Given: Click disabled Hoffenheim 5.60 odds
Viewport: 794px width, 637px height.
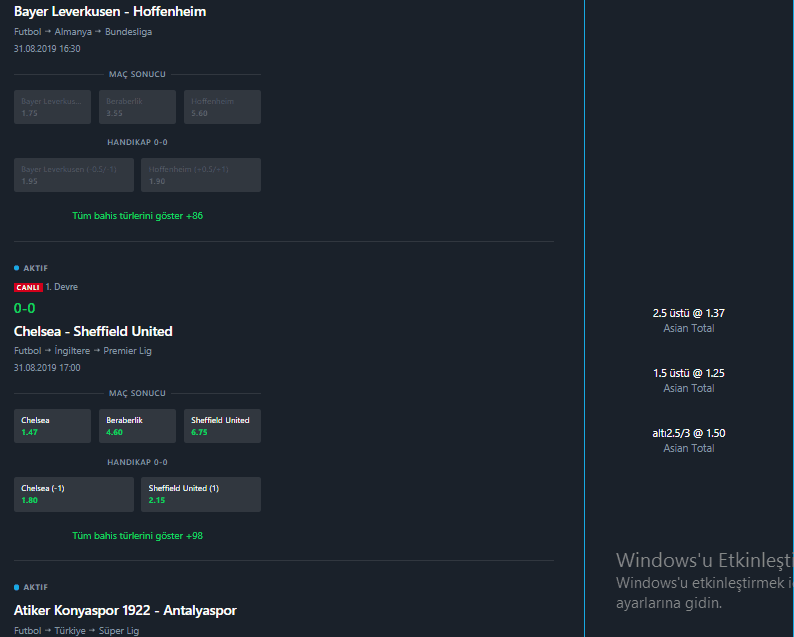Looking at the screenshot, I should click(222, 107).
